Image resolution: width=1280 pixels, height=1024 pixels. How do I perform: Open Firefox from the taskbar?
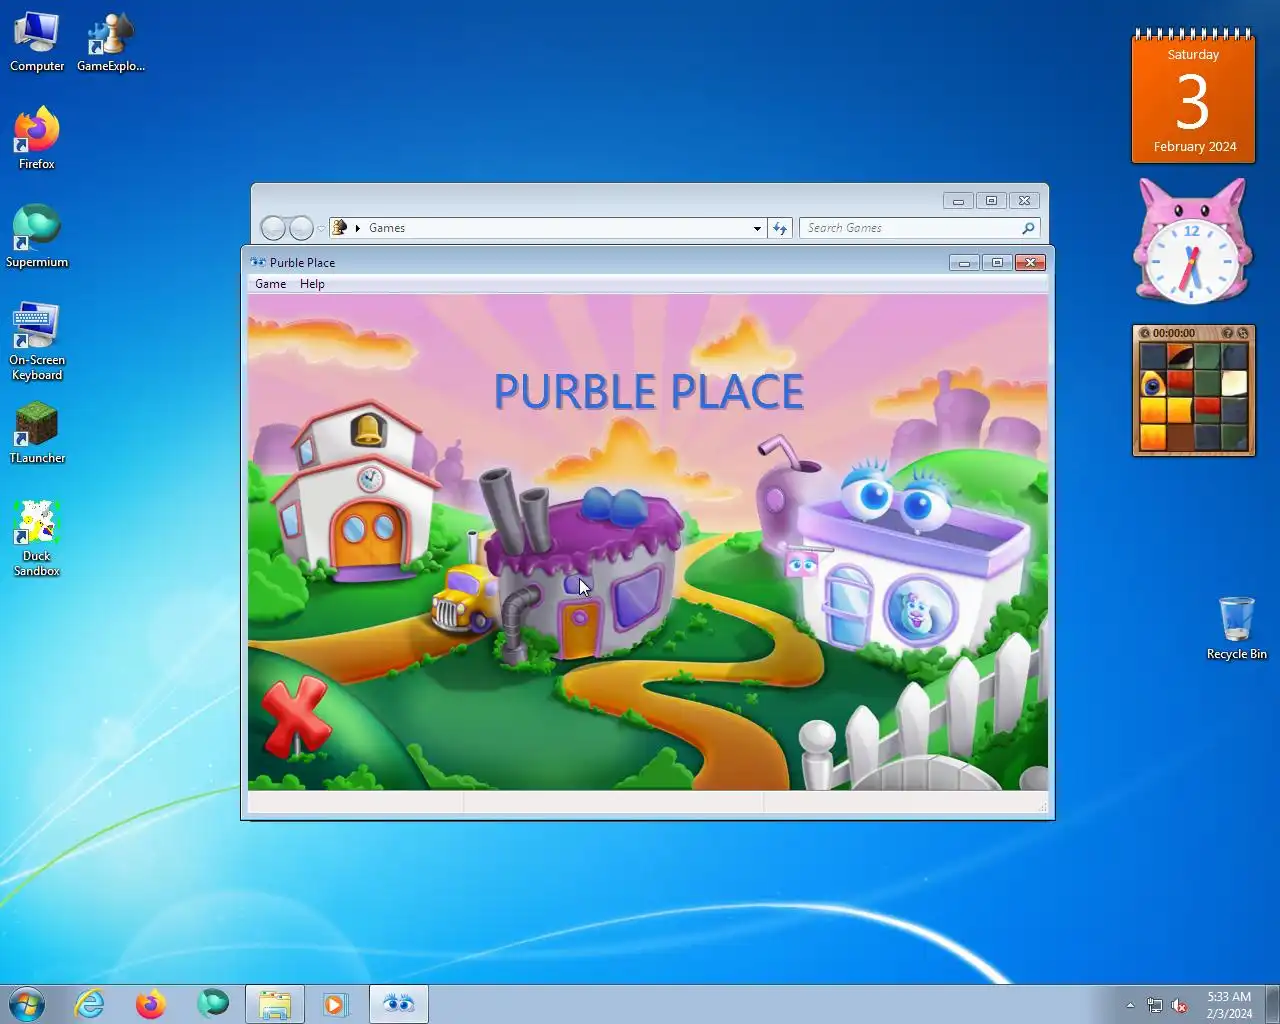151,1004
